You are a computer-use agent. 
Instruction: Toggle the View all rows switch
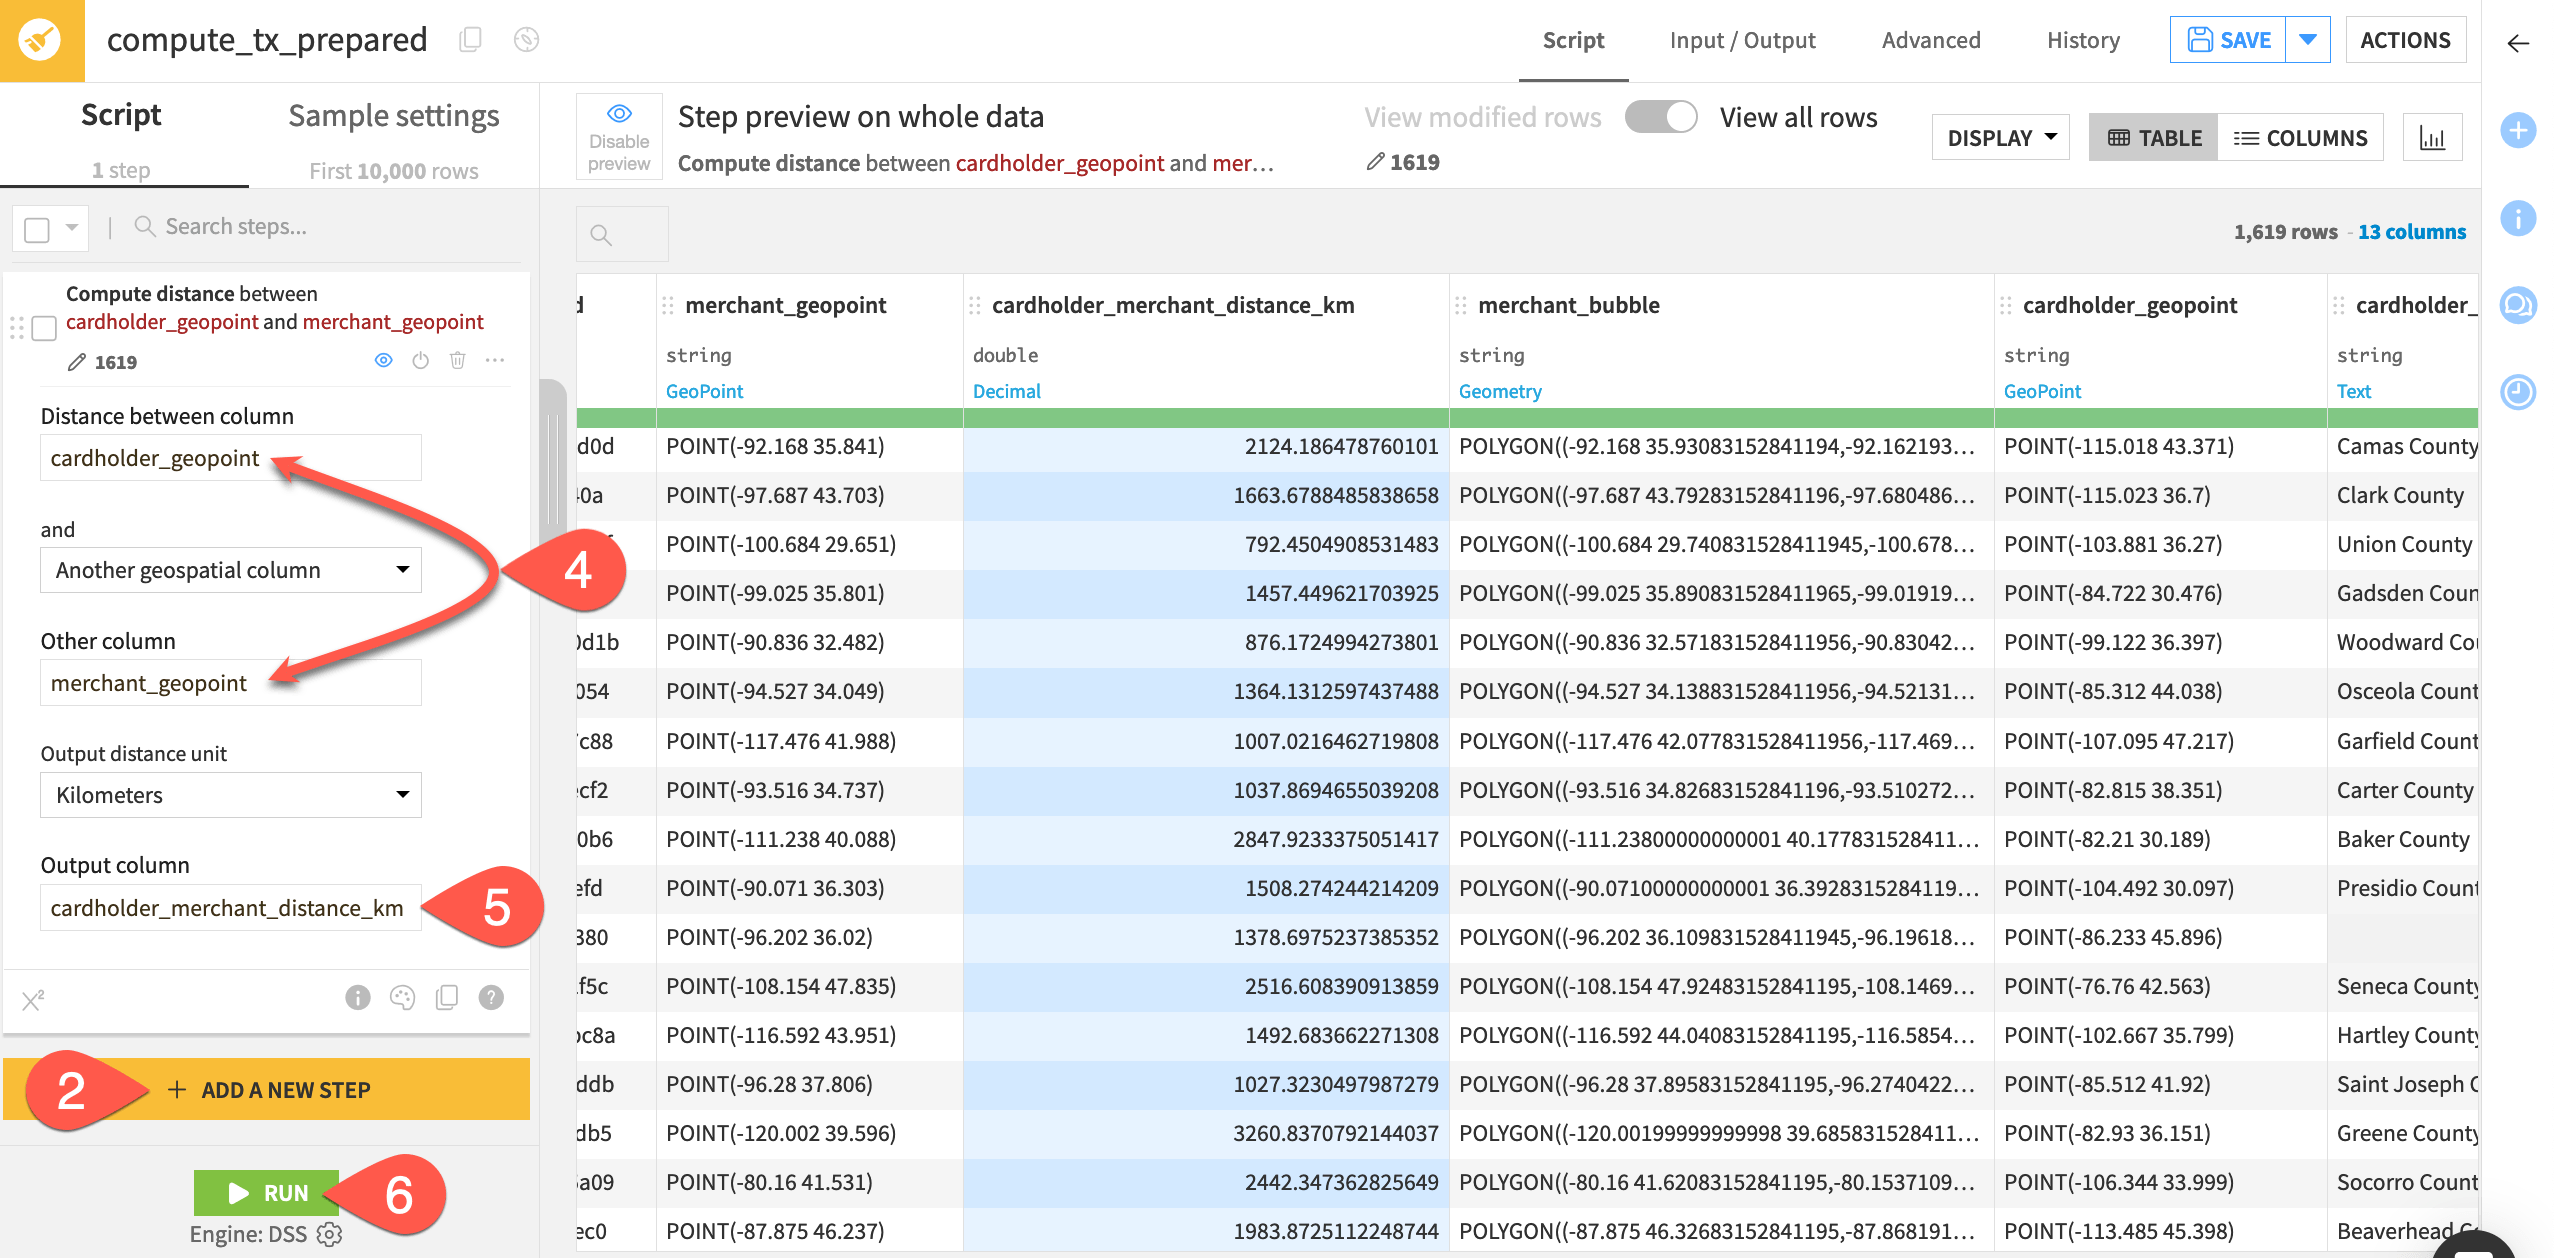pyautogui.click(x=1661, y=117)
